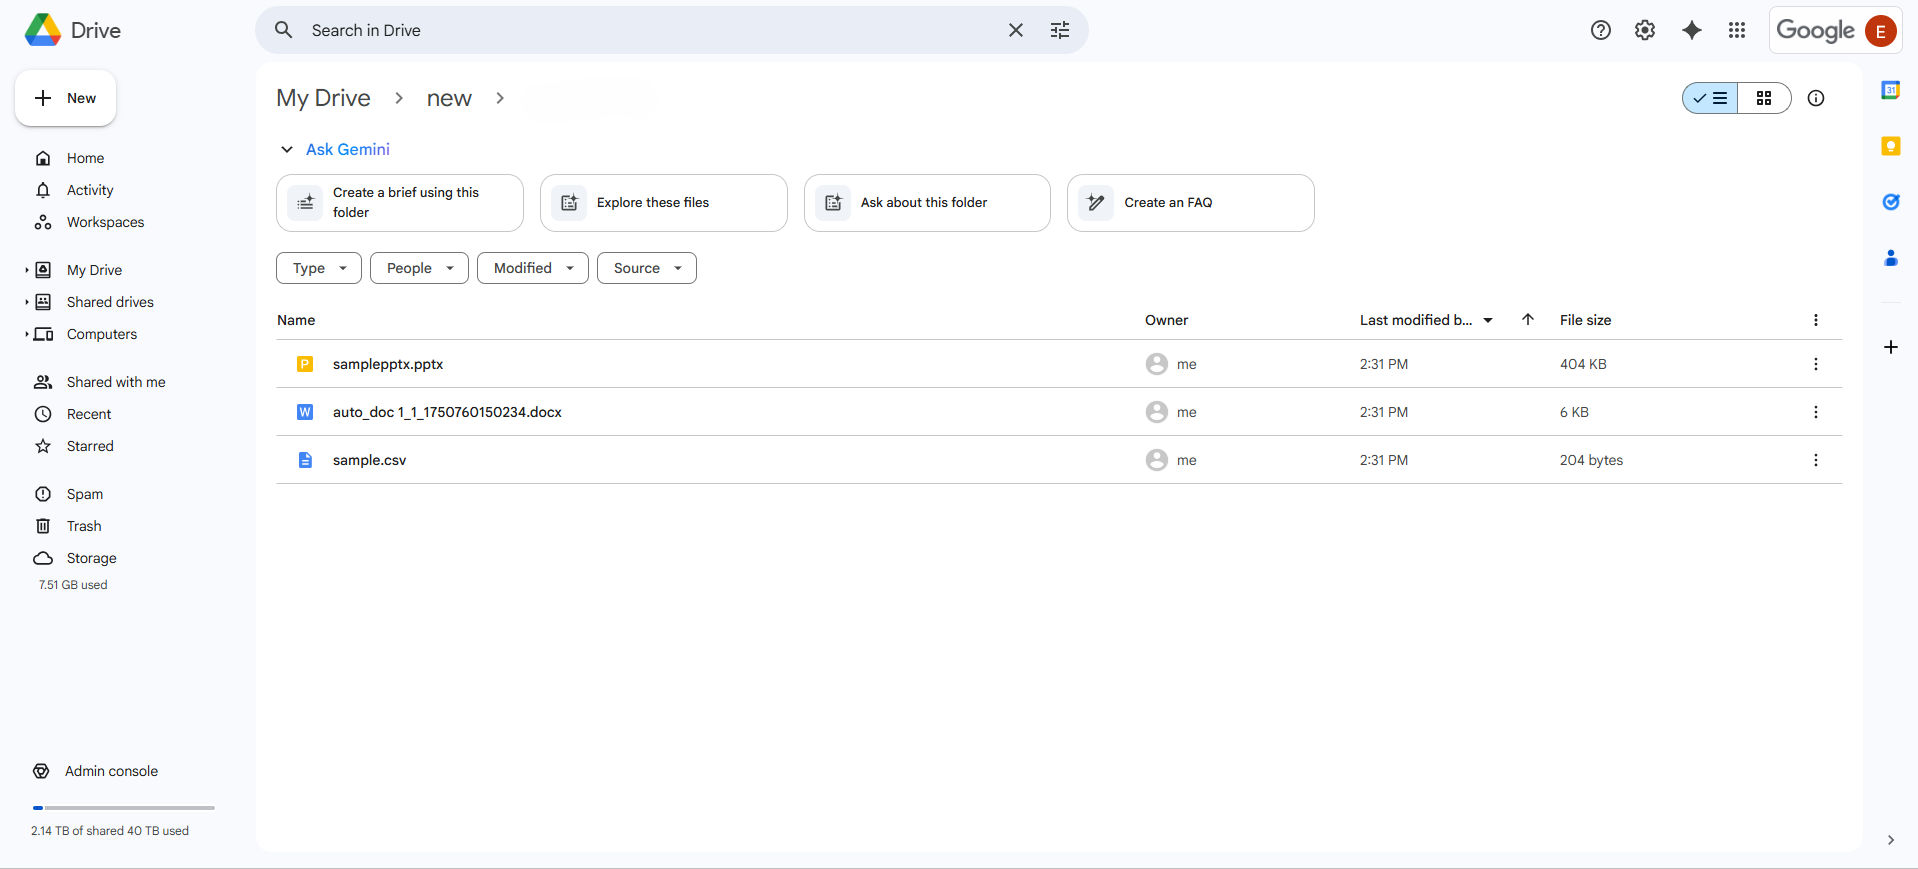
Task: Click the PowerPoint file type icon
Action: 305,364
